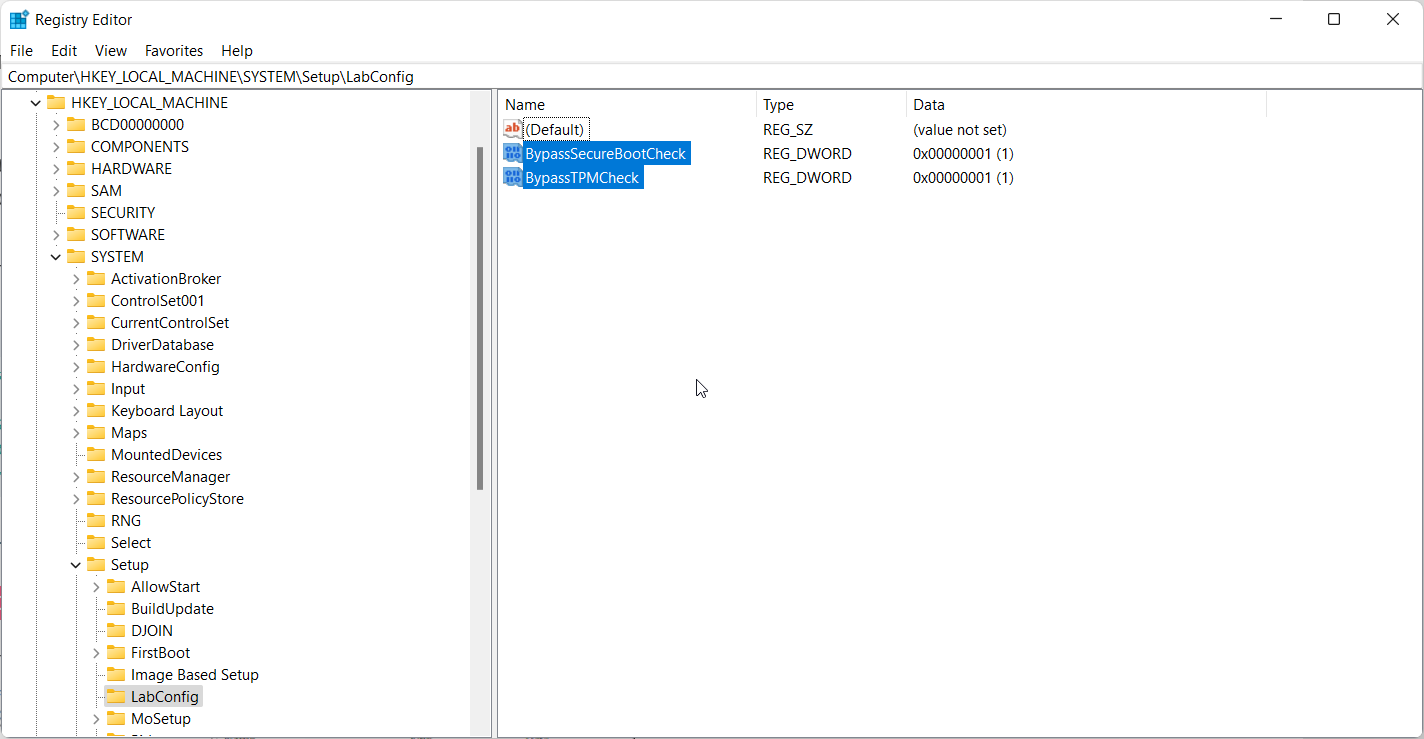Select the AllowStart key label

pyautogui.click(x=166, y=586)
